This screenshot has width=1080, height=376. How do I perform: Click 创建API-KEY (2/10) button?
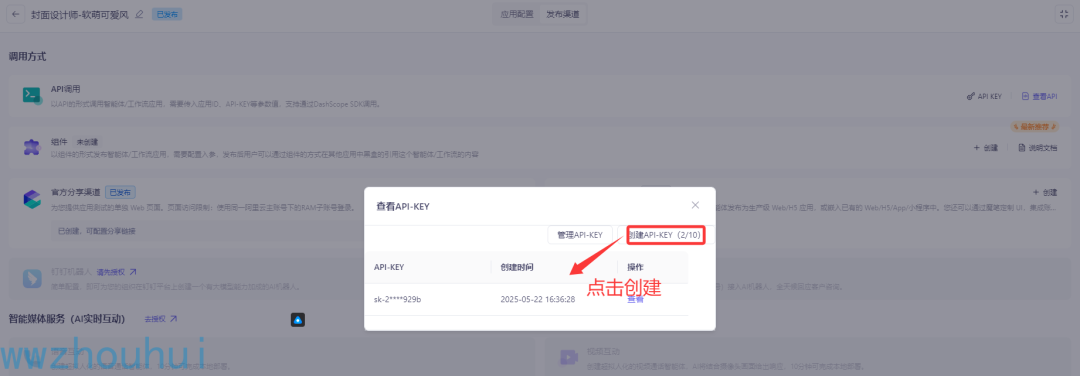click(x=665, y=235)
